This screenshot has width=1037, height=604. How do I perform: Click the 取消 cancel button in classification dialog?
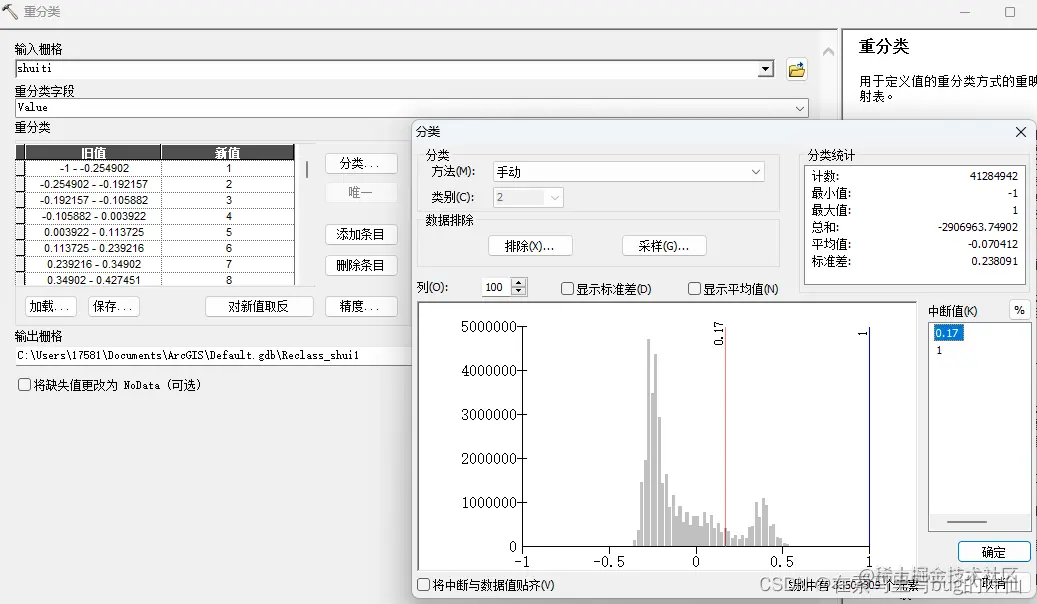pos(994,583)
